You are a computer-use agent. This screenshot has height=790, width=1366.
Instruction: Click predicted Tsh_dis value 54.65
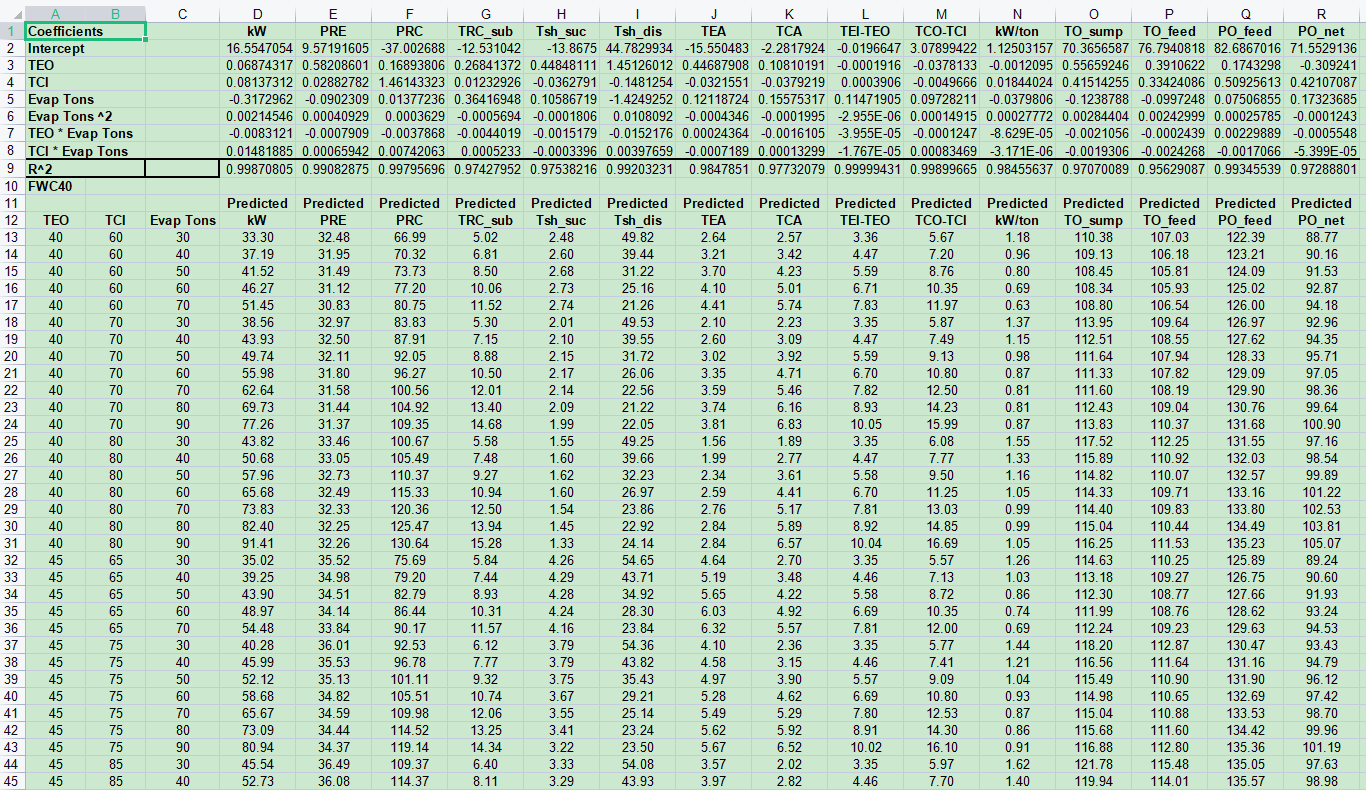(x=637, y=560)
